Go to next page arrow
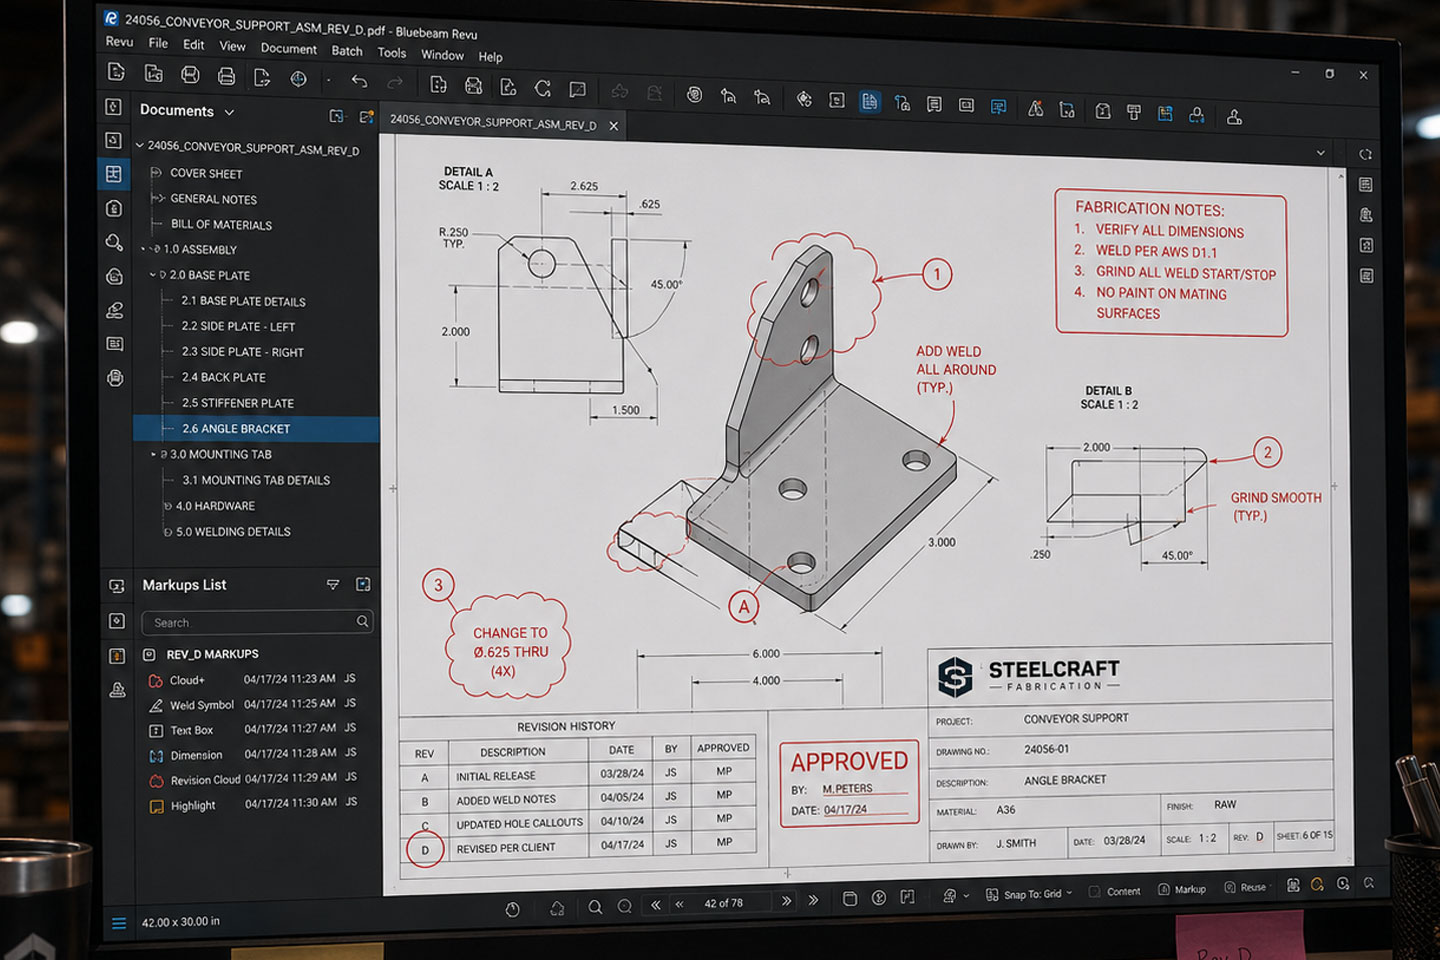Screen dimensions: 1440x960 click(x=787, y=901)
